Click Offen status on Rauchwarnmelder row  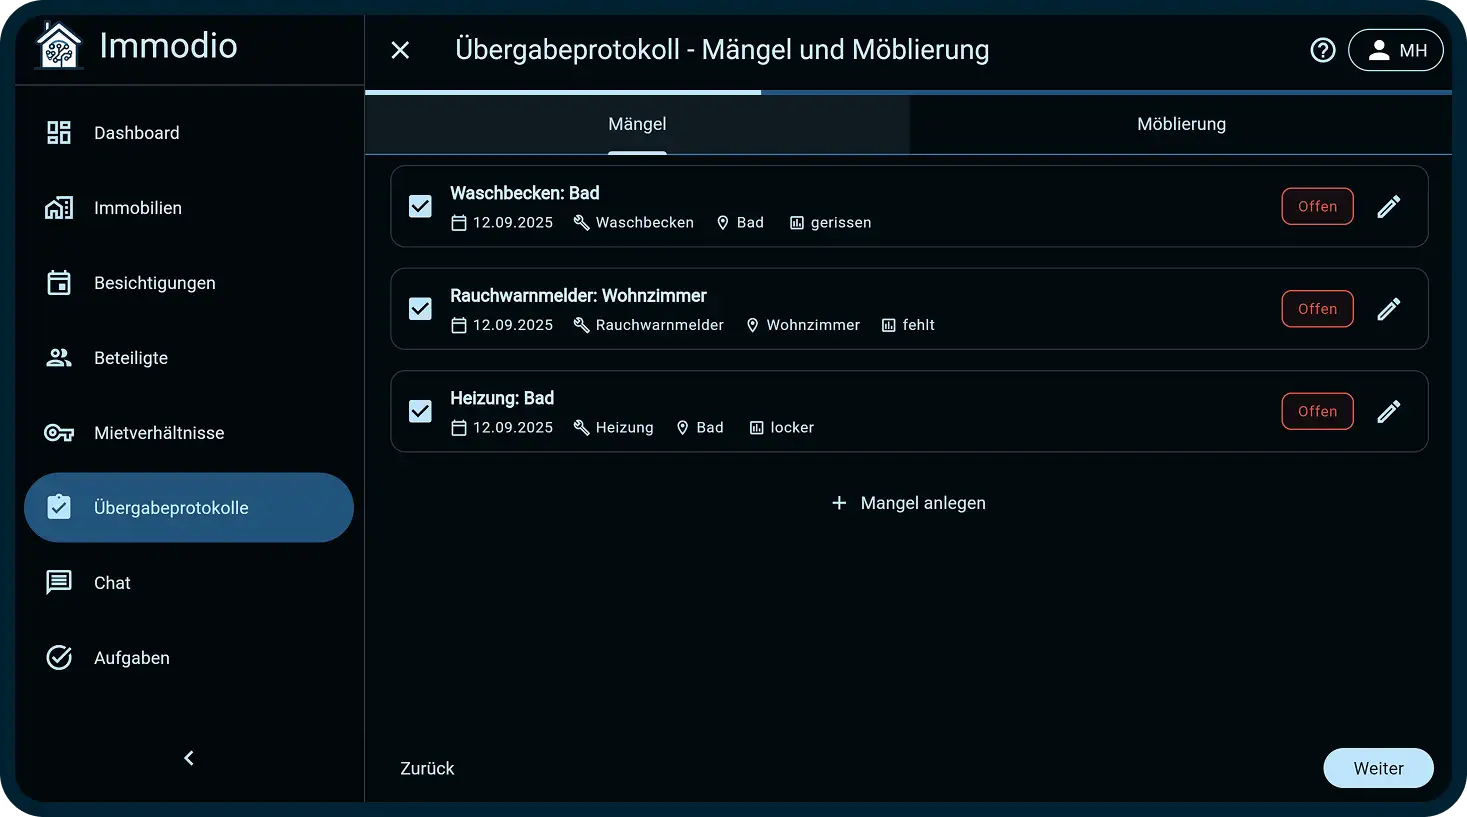1317,309
